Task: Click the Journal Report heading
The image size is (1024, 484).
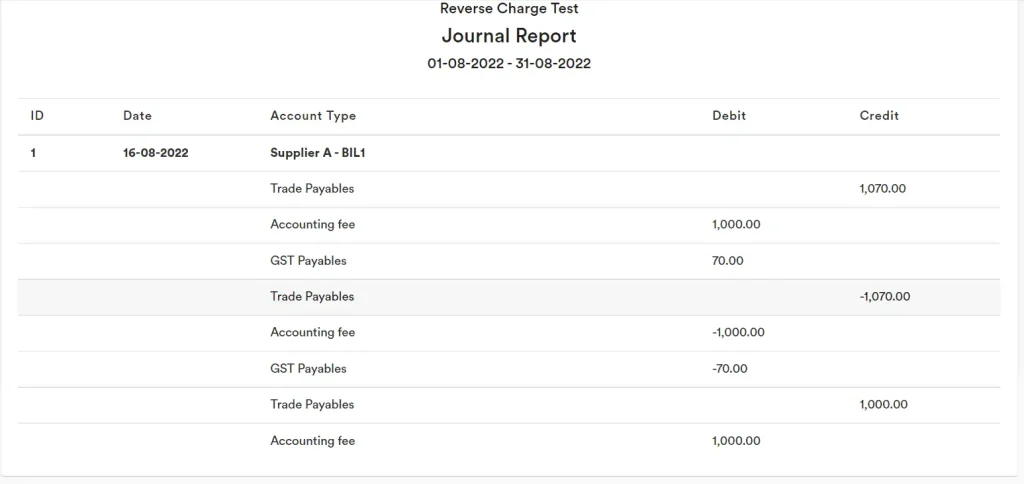Action: coord(509,36)
